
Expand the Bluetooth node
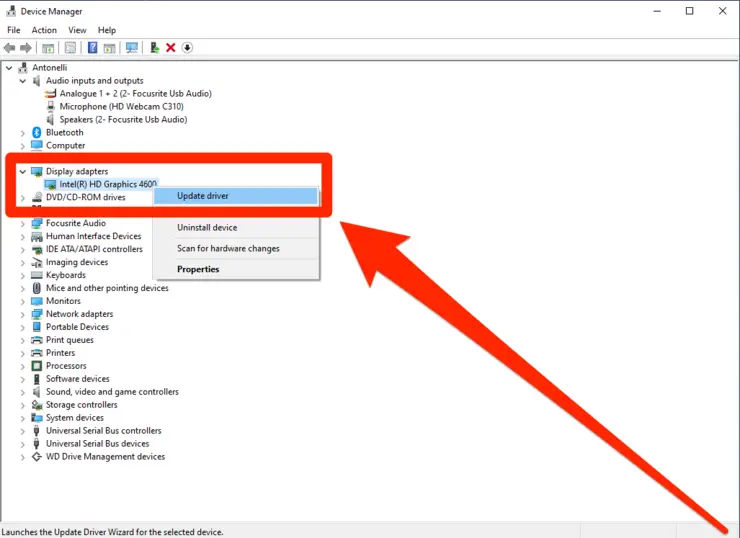[23, 133]
